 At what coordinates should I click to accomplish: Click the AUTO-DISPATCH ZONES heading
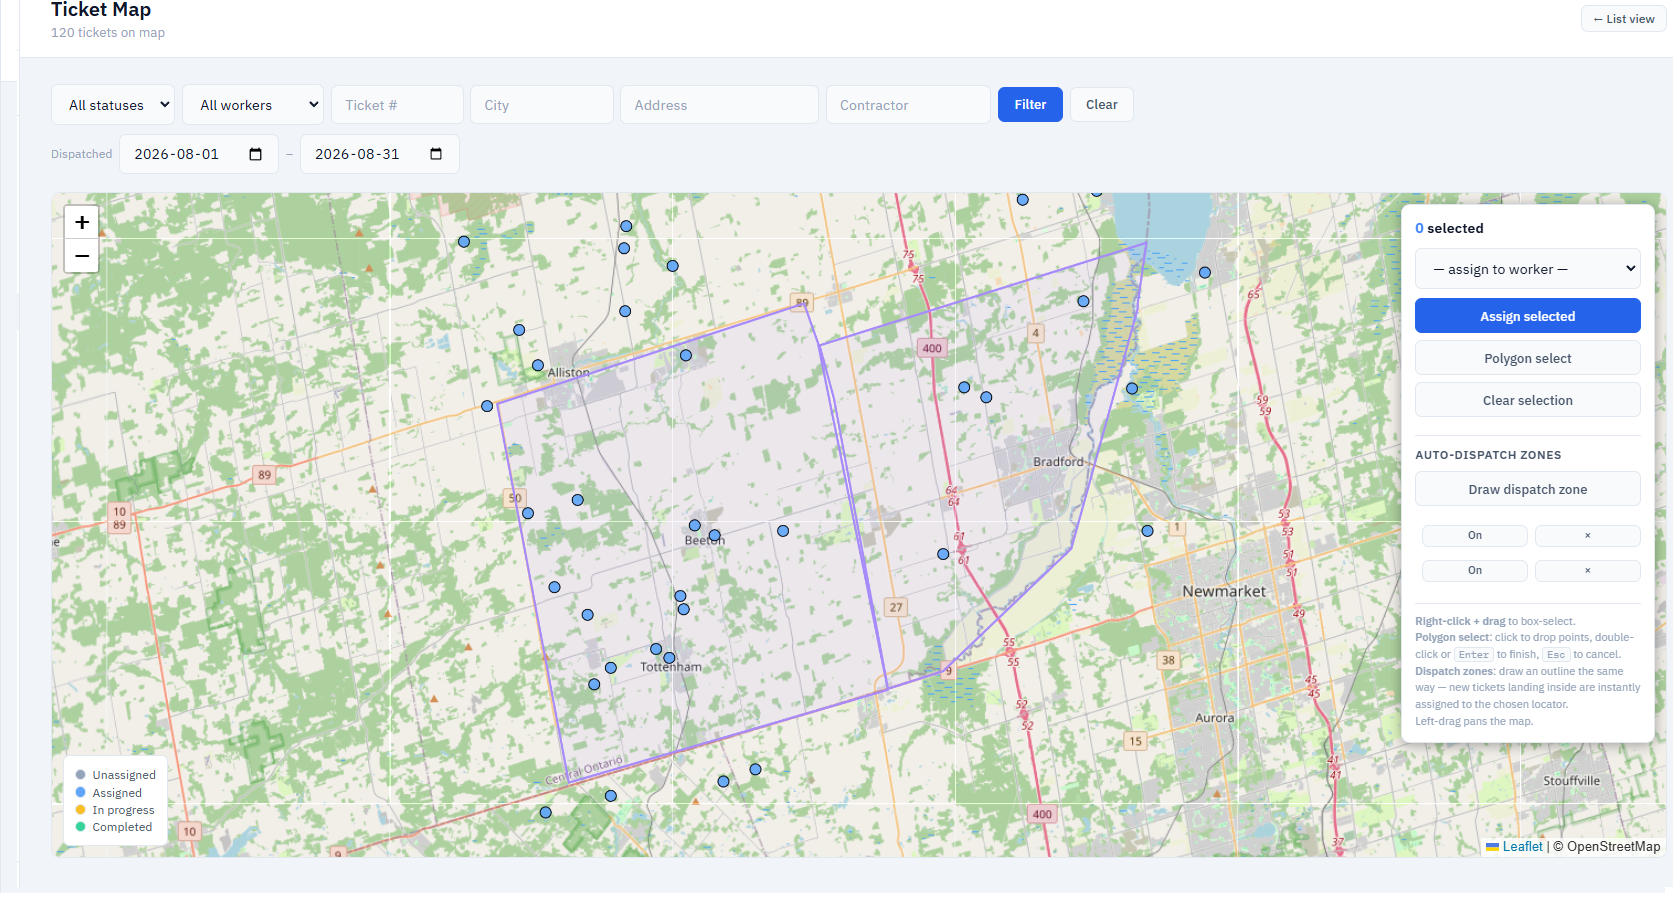coord(1488,455)
